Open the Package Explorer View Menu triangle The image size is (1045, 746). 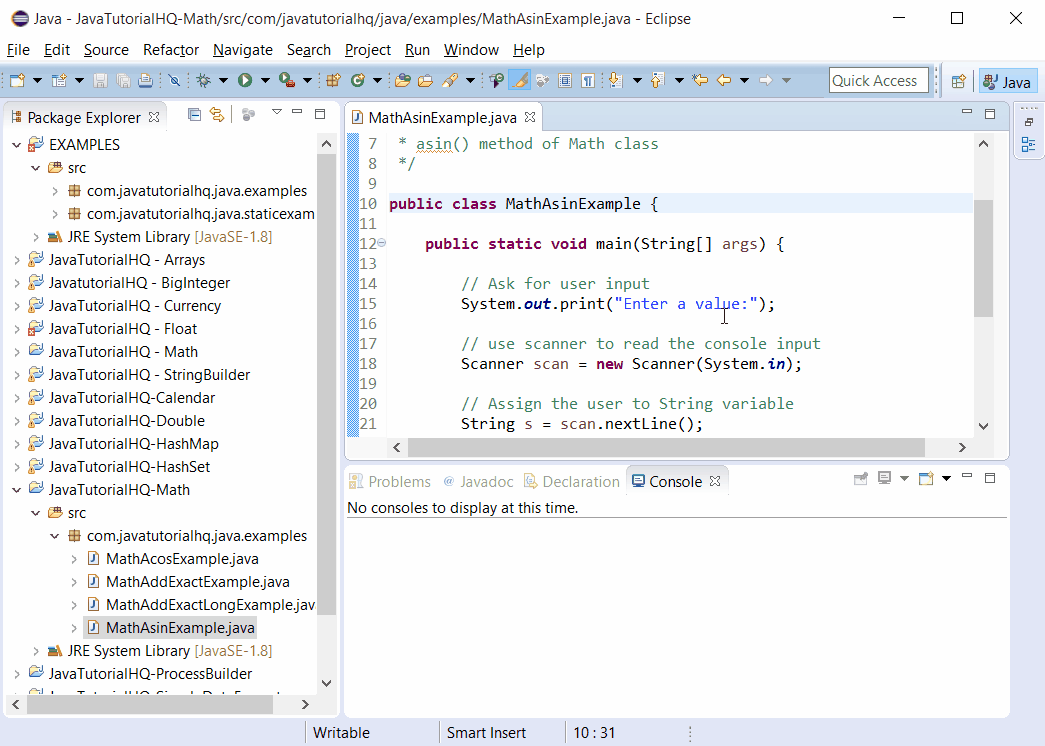click(x=277, y=112)
